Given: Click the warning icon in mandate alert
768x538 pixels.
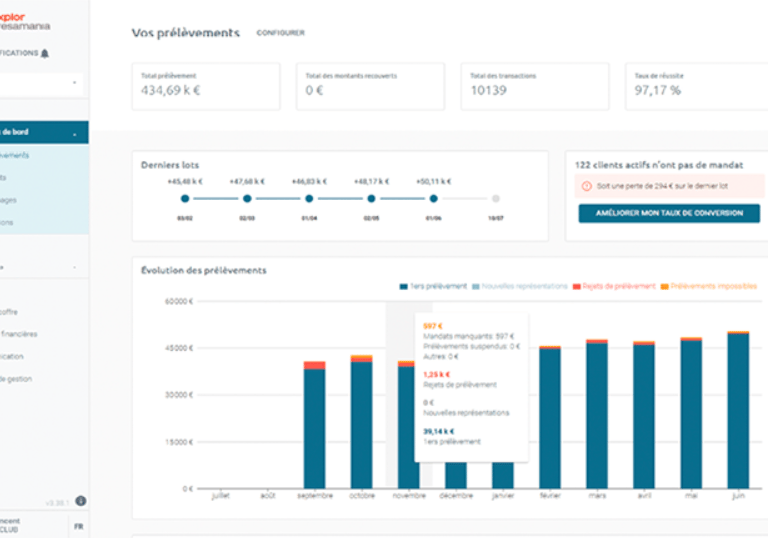Looking at the screenshot, I should click(586, 186).
